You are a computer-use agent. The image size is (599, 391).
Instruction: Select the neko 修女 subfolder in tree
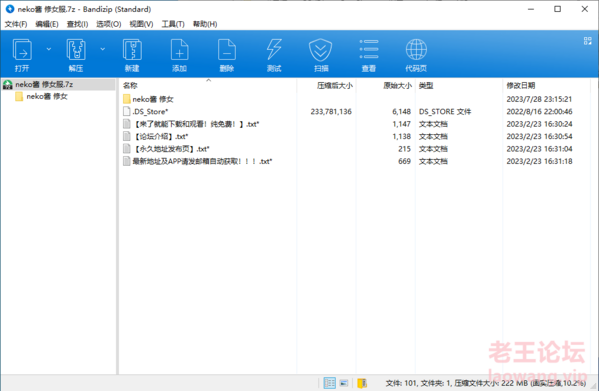pos(47,97)
